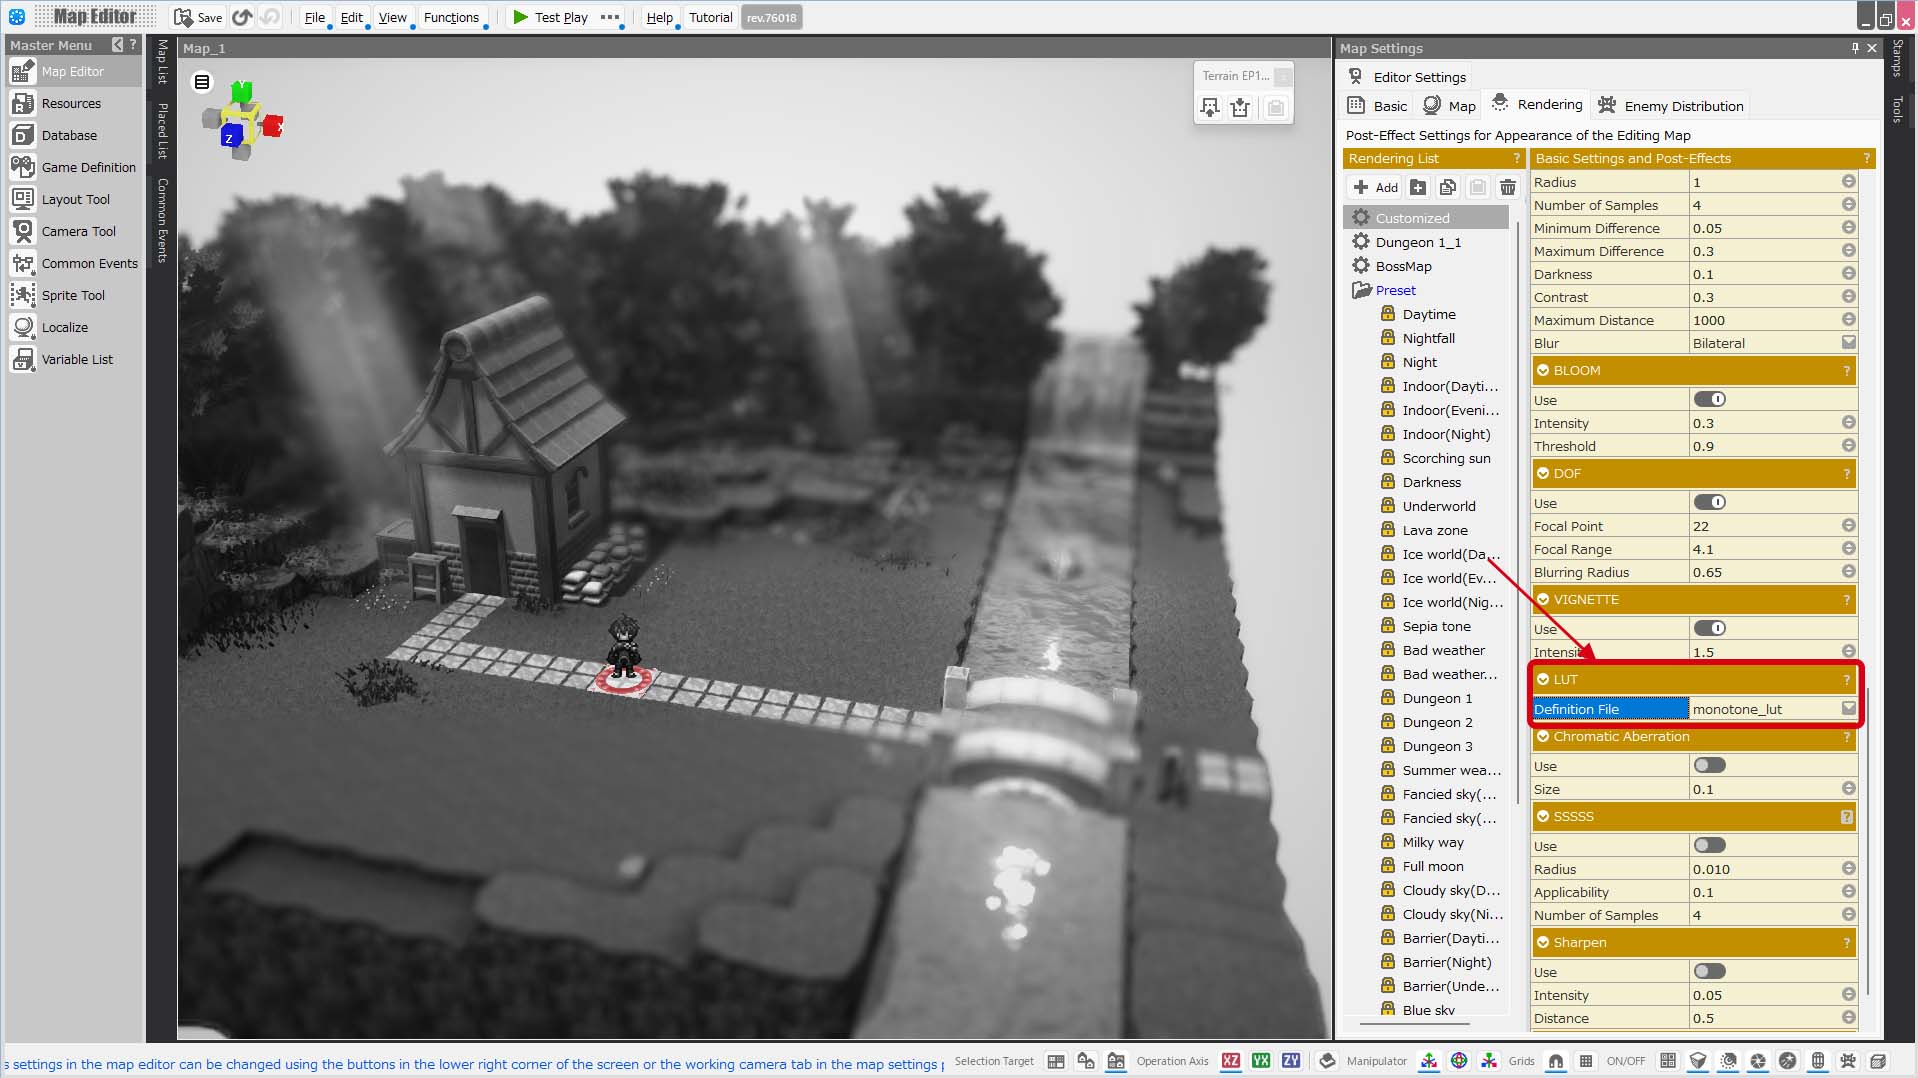Switch to the Map tab in Map Settings
Viewport: 1918px width, 1078px height.
click(x=1449, y=105)
